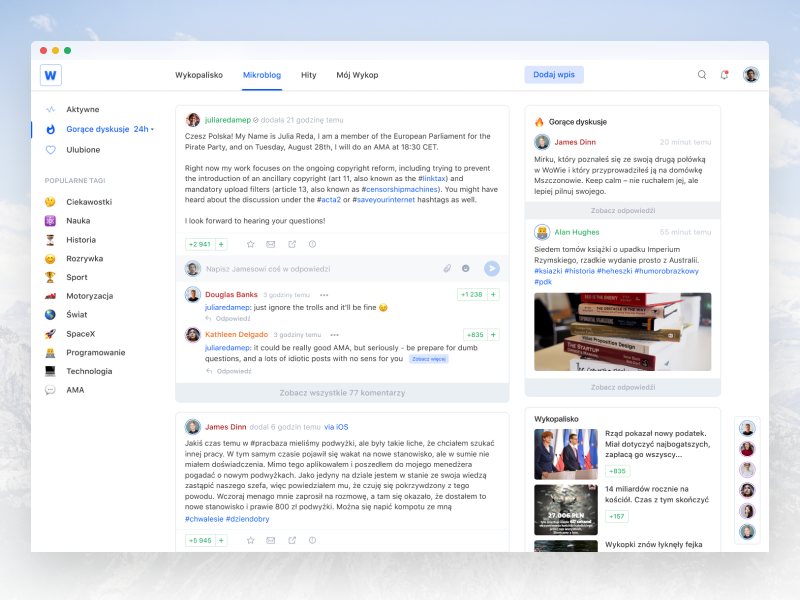Screen dimensions: 800x600
Task: Expand the 24h time range dropdown
Action: (x=144, y=129)
